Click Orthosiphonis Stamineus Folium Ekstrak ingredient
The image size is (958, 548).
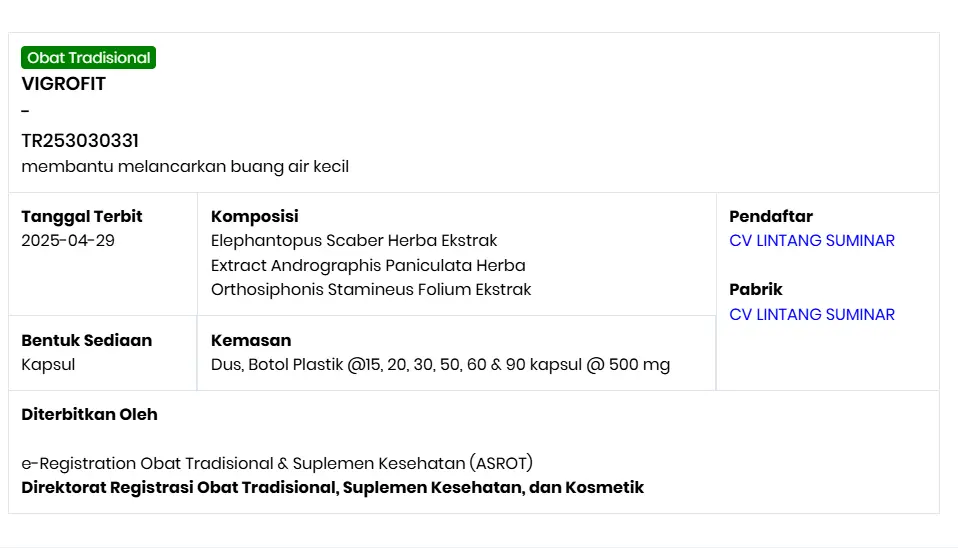point(371,290)
